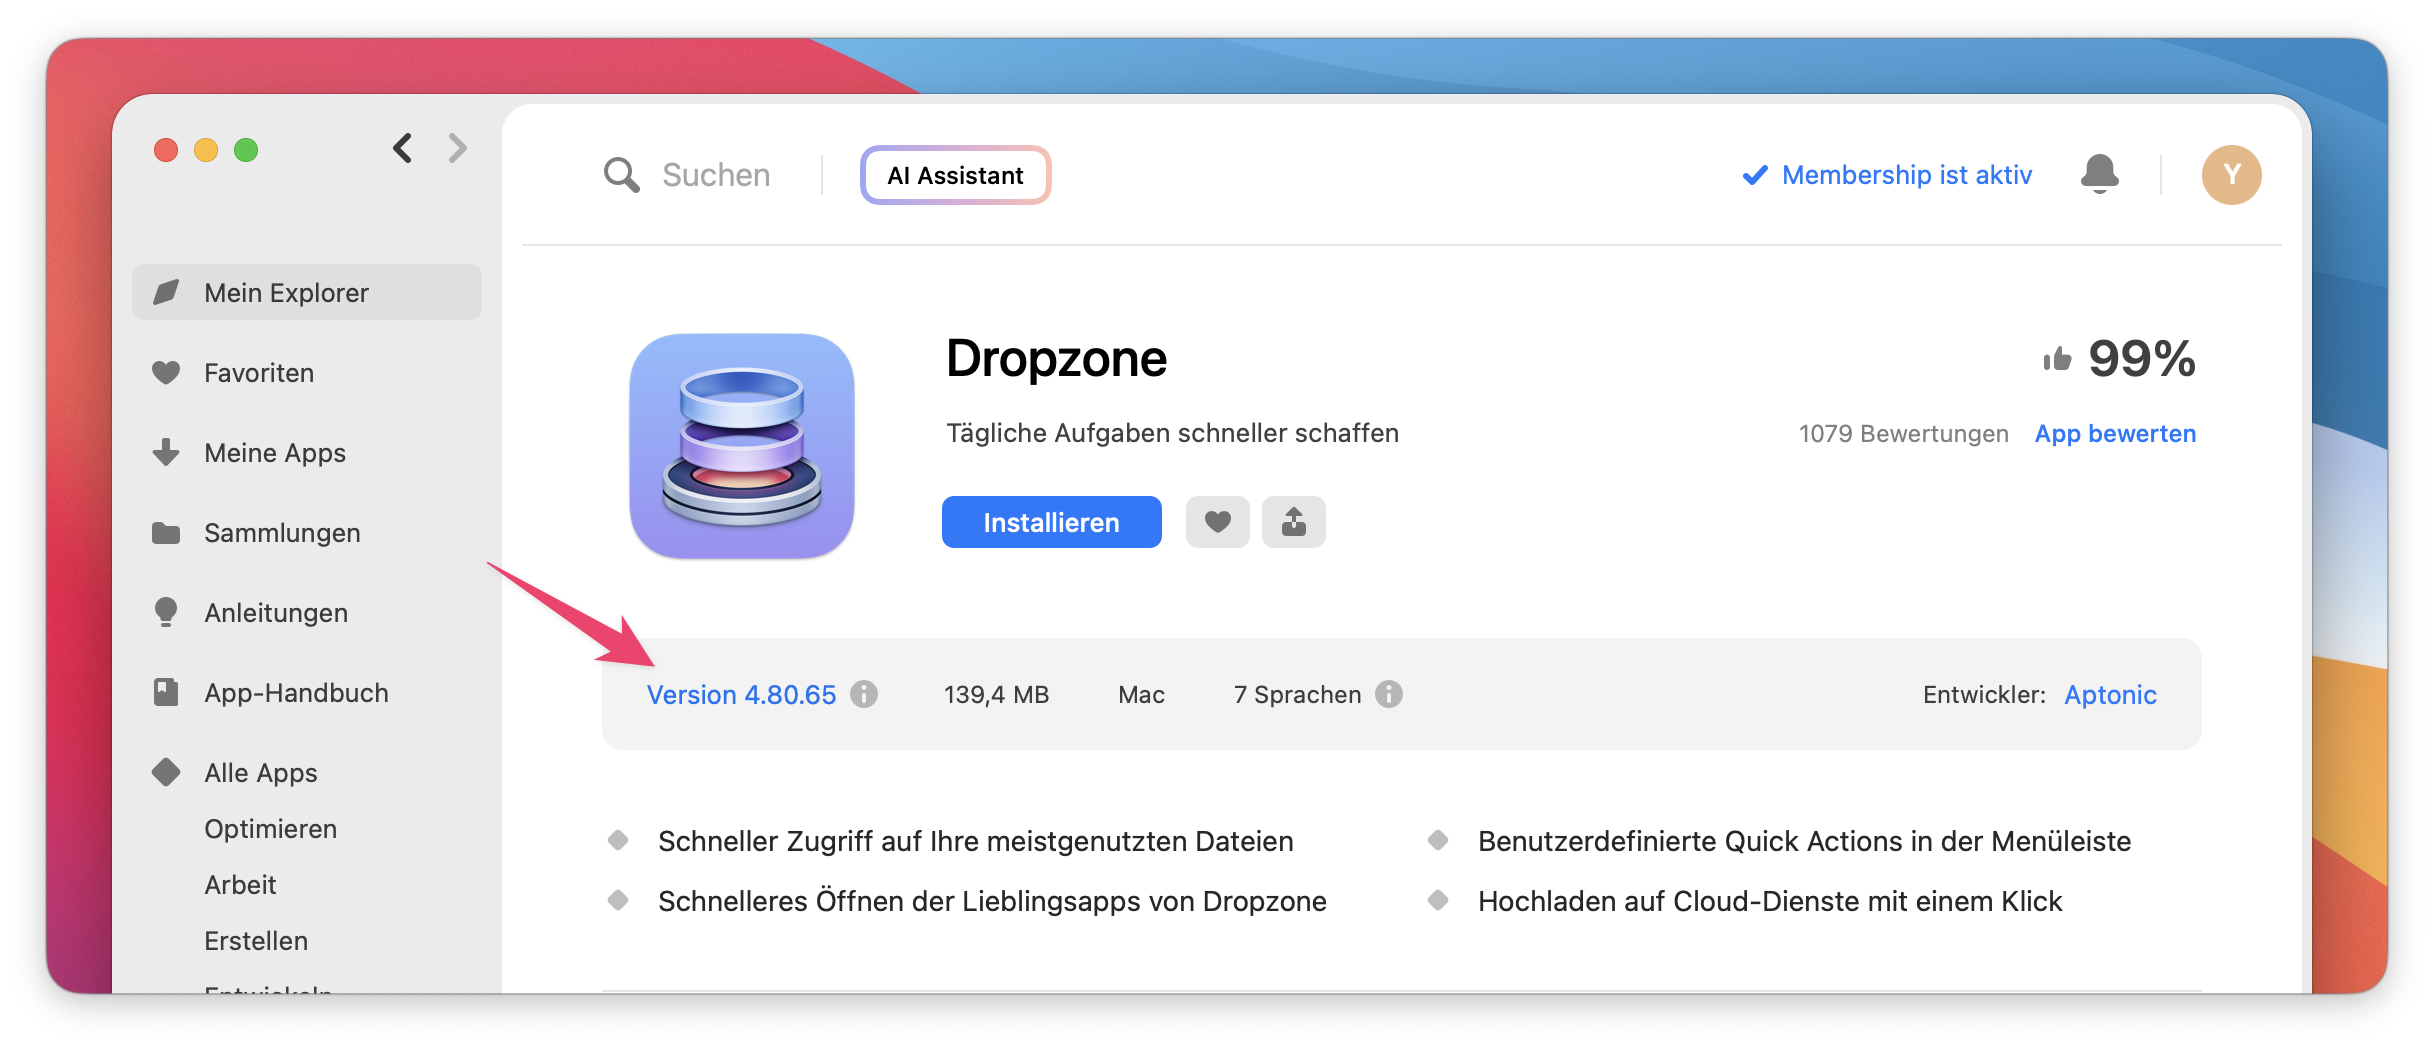Click the Dropzone app icon

[742, 446]
